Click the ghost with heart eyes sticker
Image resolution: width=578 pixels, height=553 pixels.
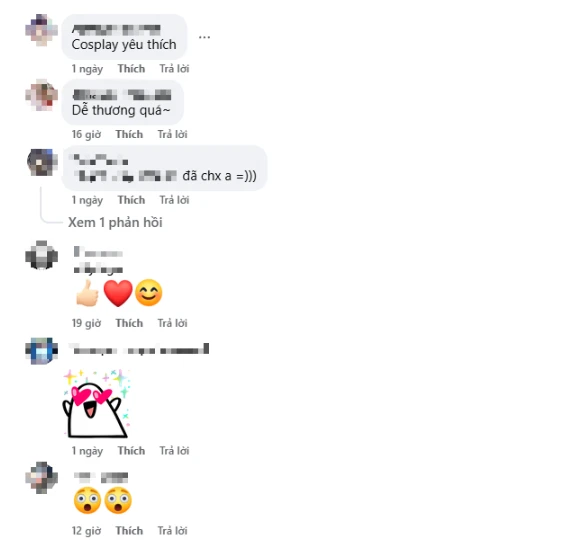(x=97, y=404)
